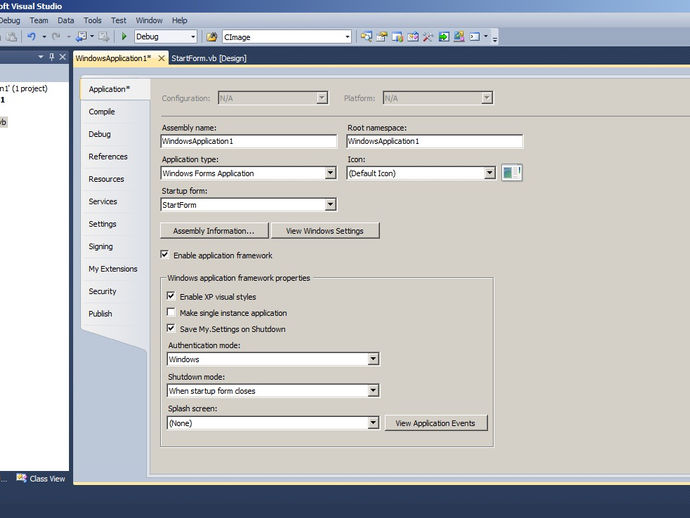
Task: Open the Team menu
Action: tap(39, 20)
